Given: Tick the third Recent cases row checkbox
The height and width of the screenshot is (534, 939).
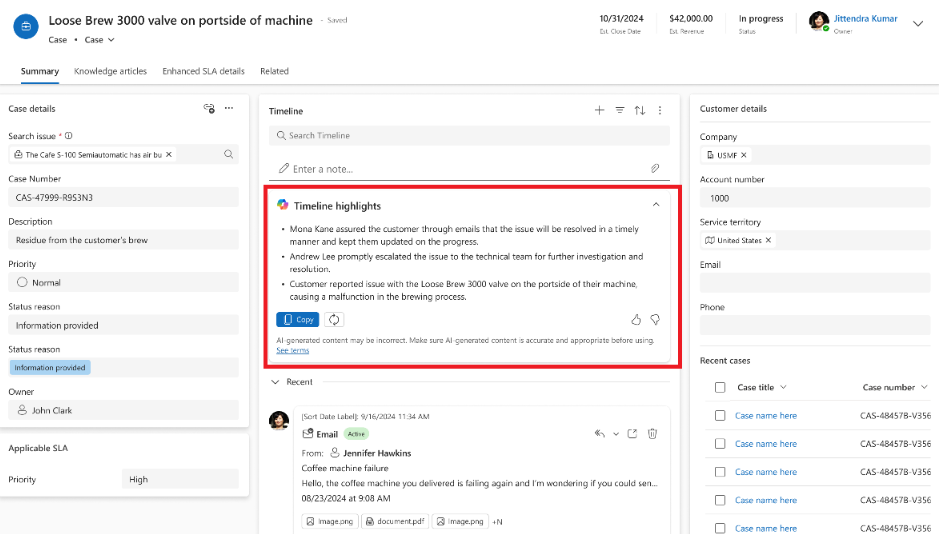Looking at the screenshot, I should coord(720,472).
